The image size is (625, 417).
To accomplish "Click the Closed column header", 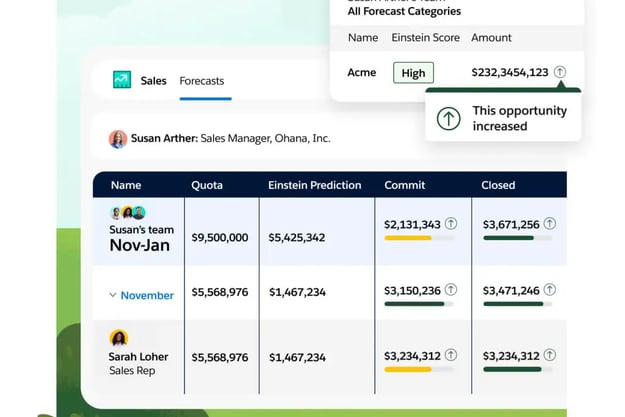I will [x=498, y=185].
